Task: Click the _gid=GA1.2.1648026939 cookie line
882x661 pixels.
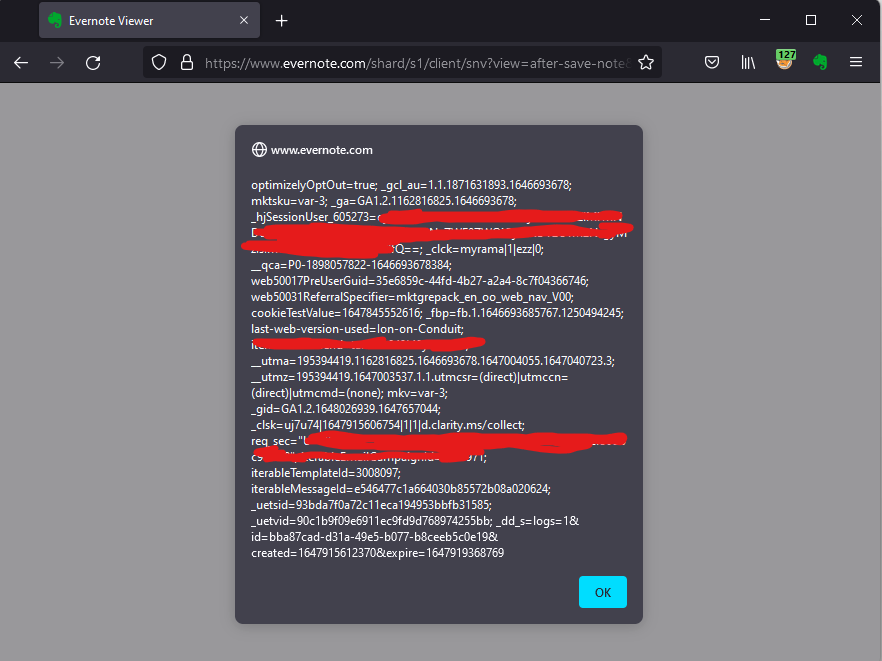Action: (346, 409)
